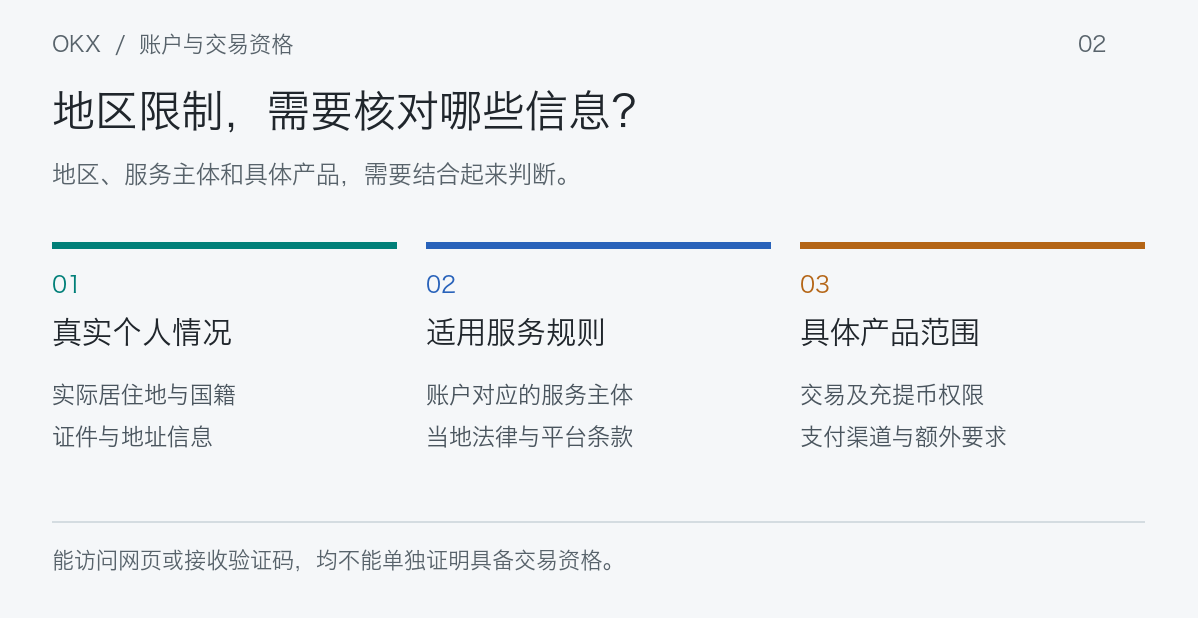The image size is (1198, 618).
Task: Select the 具体产品范围 heading
Action: click(889, 332)
